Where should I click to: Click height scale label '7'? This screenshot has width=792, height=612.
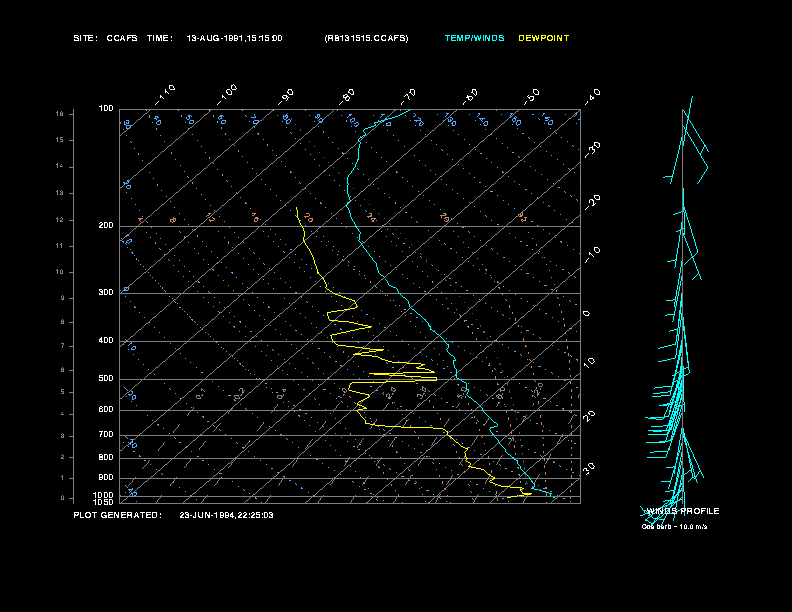(63, 346)
